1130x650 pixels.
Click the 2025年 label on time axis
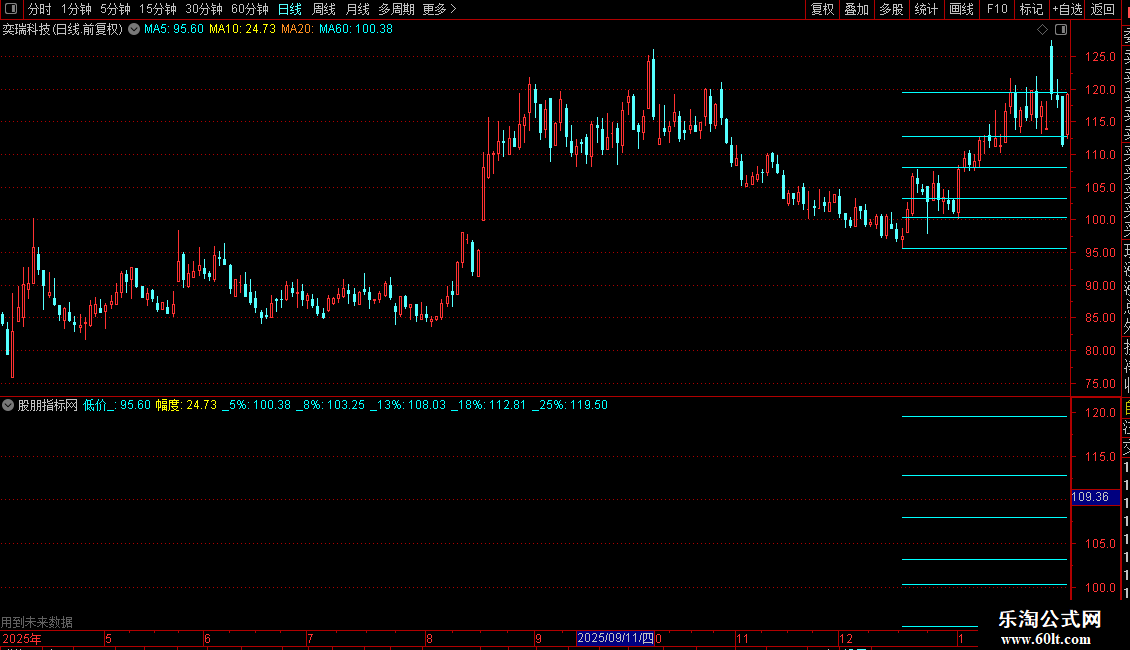pyautogui.click(x=22, y=639)
